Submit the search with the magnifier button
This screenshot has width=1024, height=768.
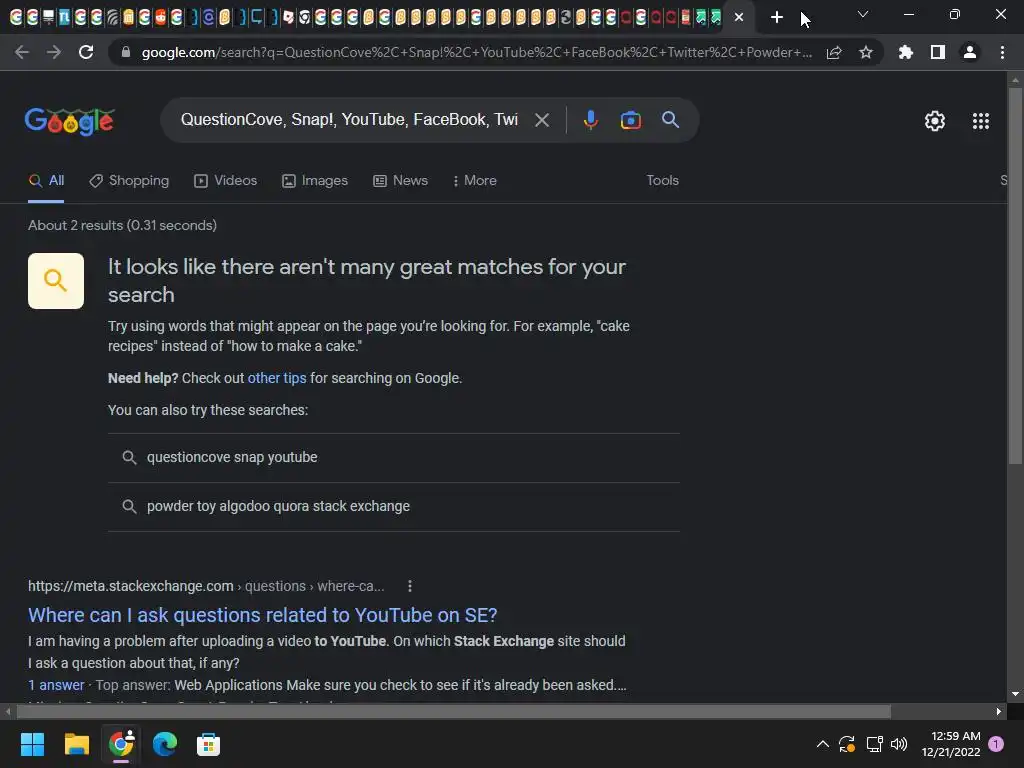click(670, 120)
